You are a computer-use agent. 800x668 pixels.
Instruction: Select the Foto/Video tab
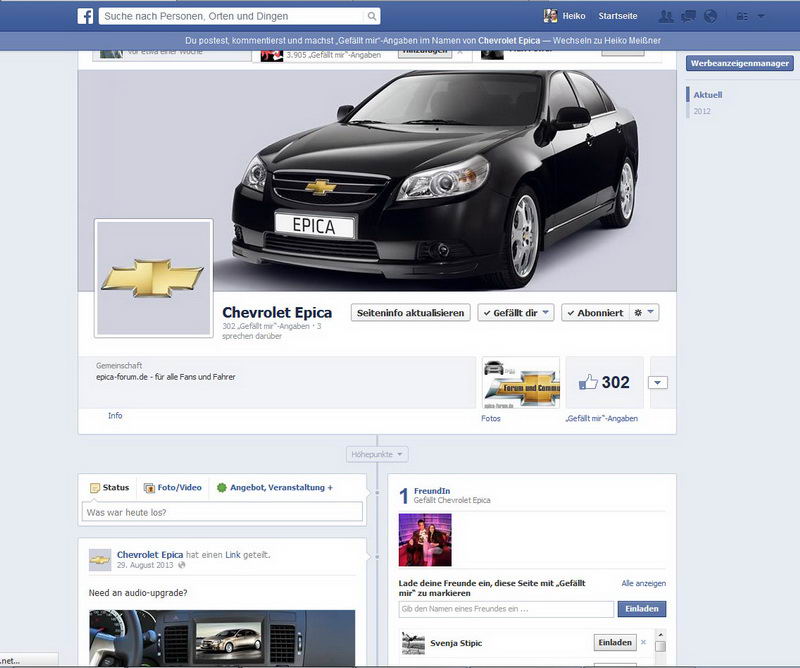coord(172,487)
